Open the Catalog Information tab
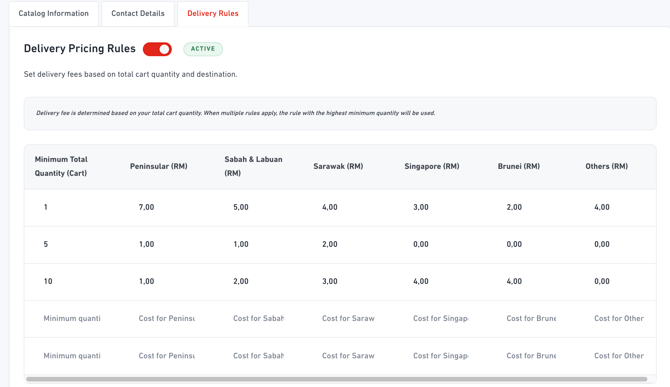The width and height of the screenshot is (670, 387). (x=53, y=14)
